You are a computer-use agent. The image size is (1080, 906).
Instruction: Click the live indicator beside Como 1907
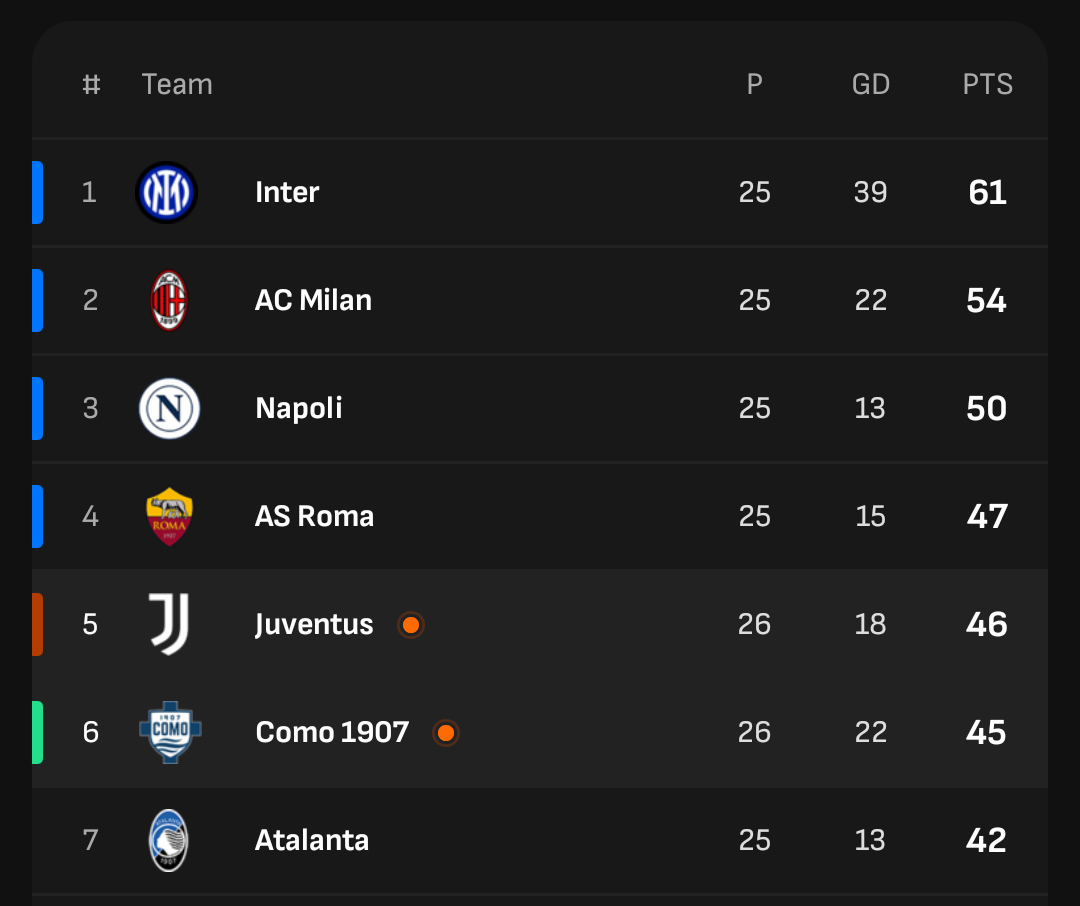446,733
